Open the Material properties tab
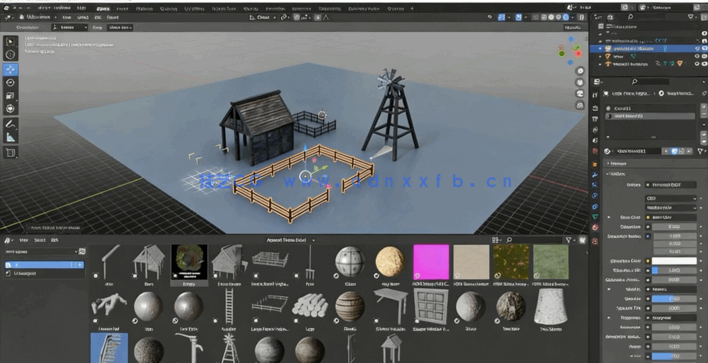This screenshot has width=708, height=363. coord(596,228)
